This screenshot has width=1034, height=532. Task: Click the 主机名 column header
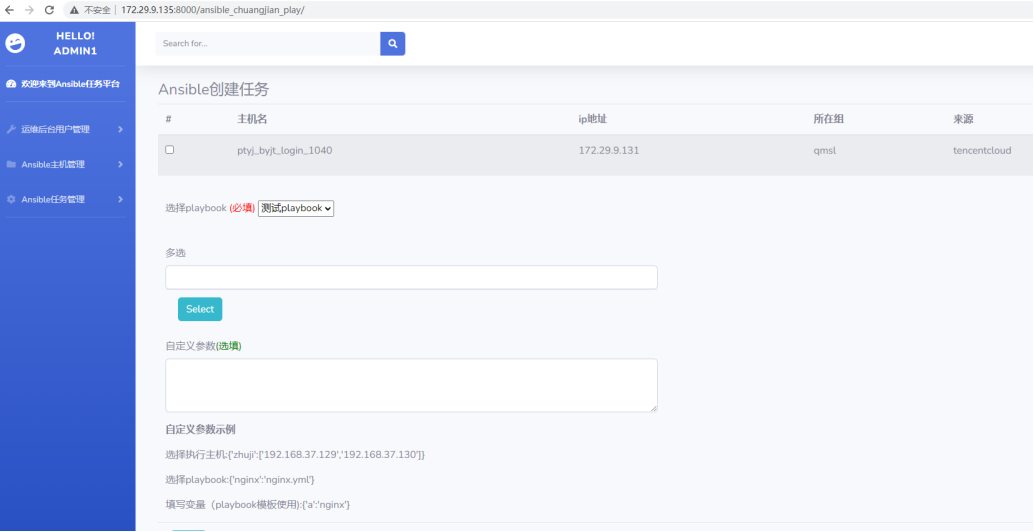252,119
